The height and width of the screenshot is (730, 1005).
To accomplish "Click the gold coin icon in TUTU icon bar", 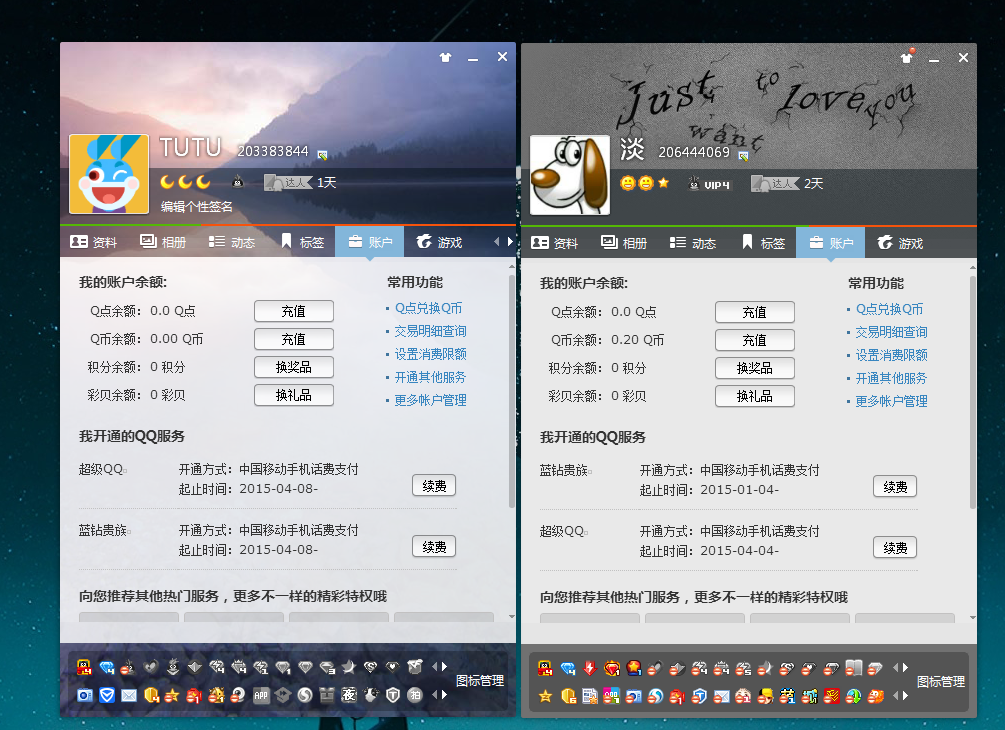I will (x=151, y=695).
